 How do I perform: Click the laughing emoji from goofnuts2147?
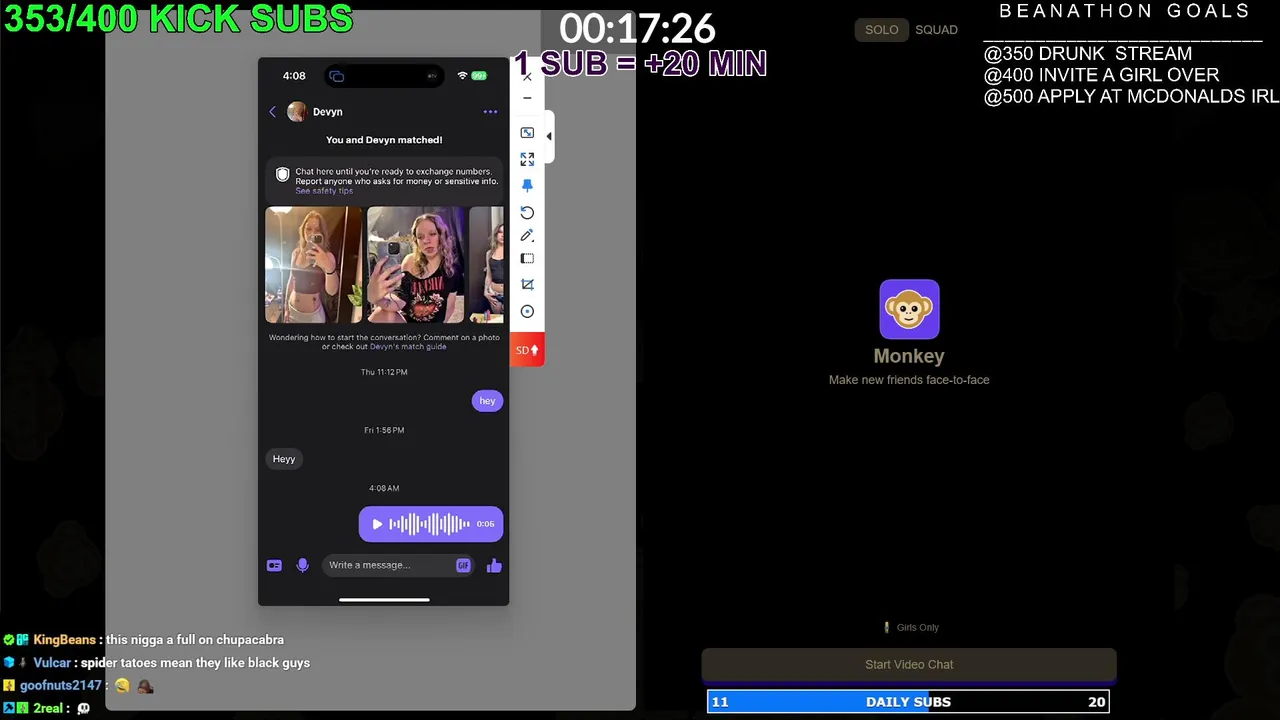point(122,686)
